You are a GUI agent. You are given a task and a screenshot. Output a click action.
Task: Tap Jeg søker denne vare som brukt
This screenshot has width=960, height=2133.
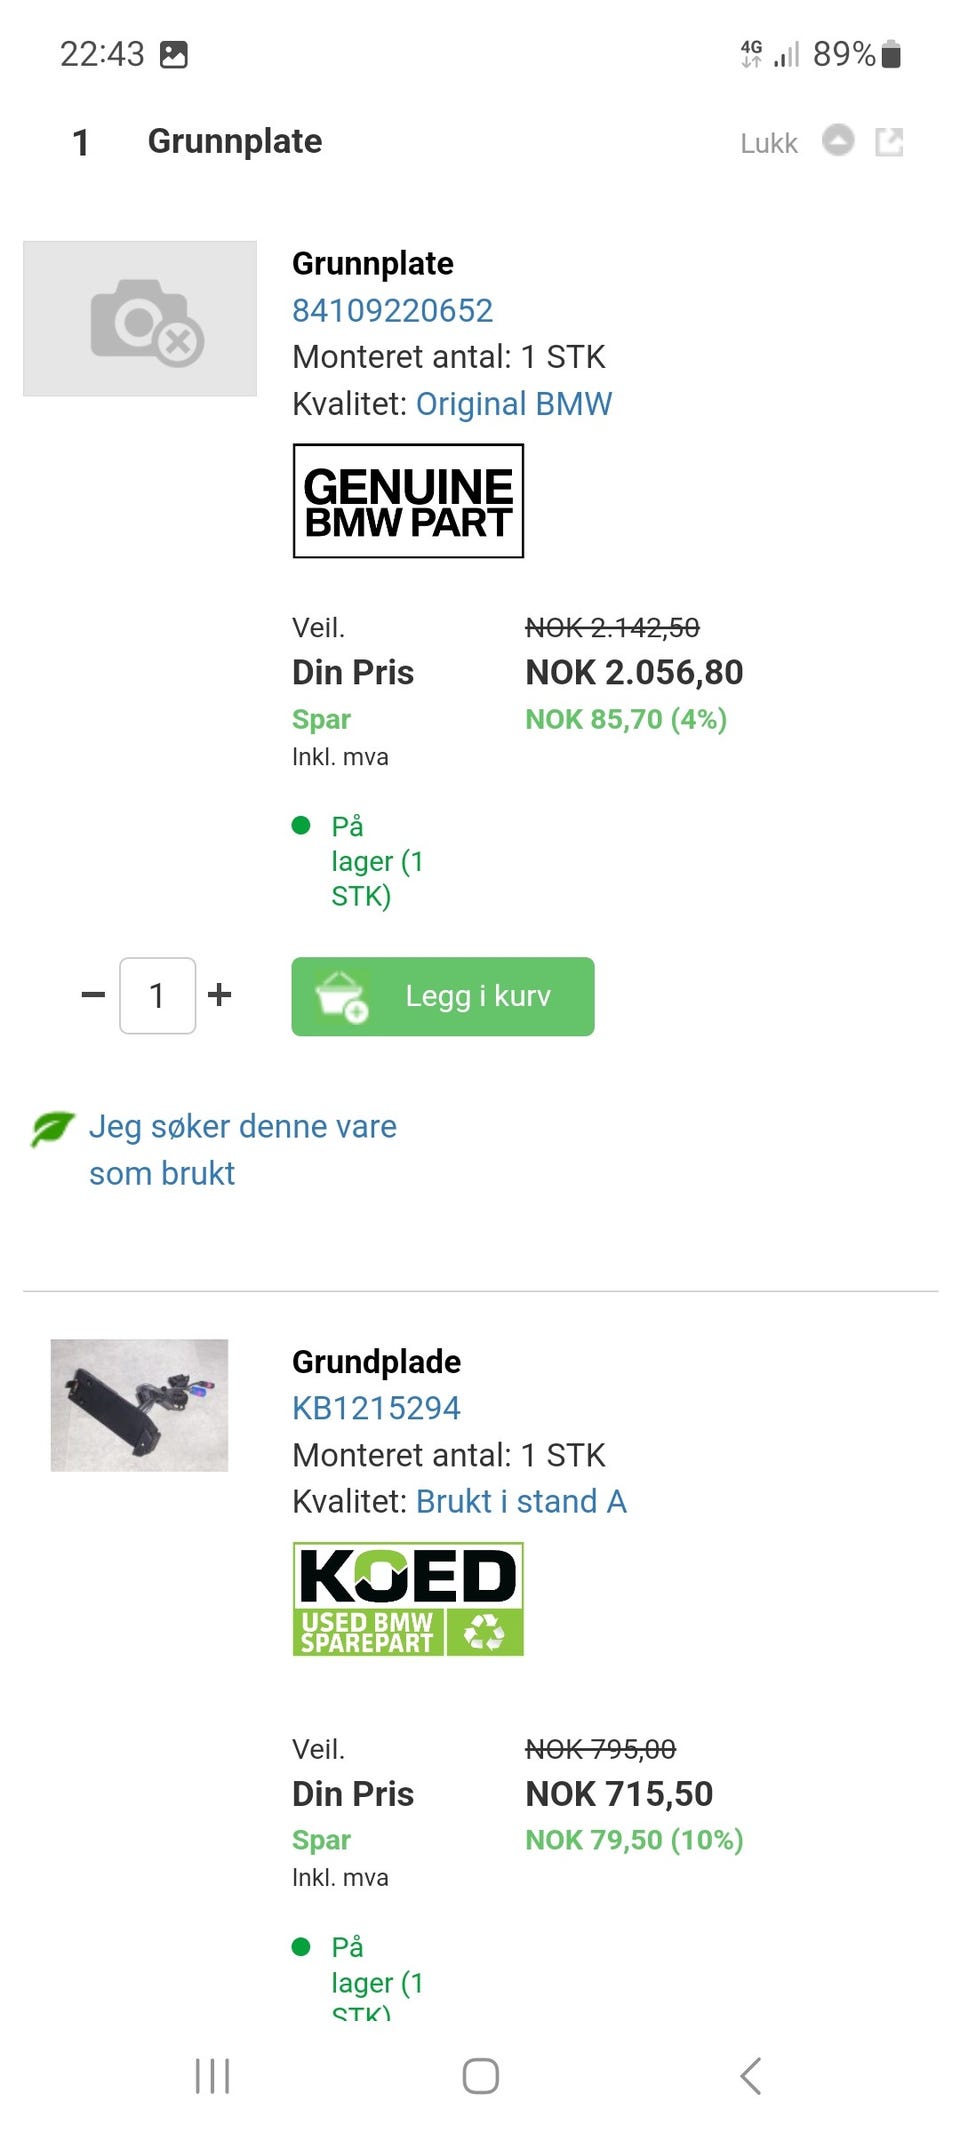coord(242,1149)
